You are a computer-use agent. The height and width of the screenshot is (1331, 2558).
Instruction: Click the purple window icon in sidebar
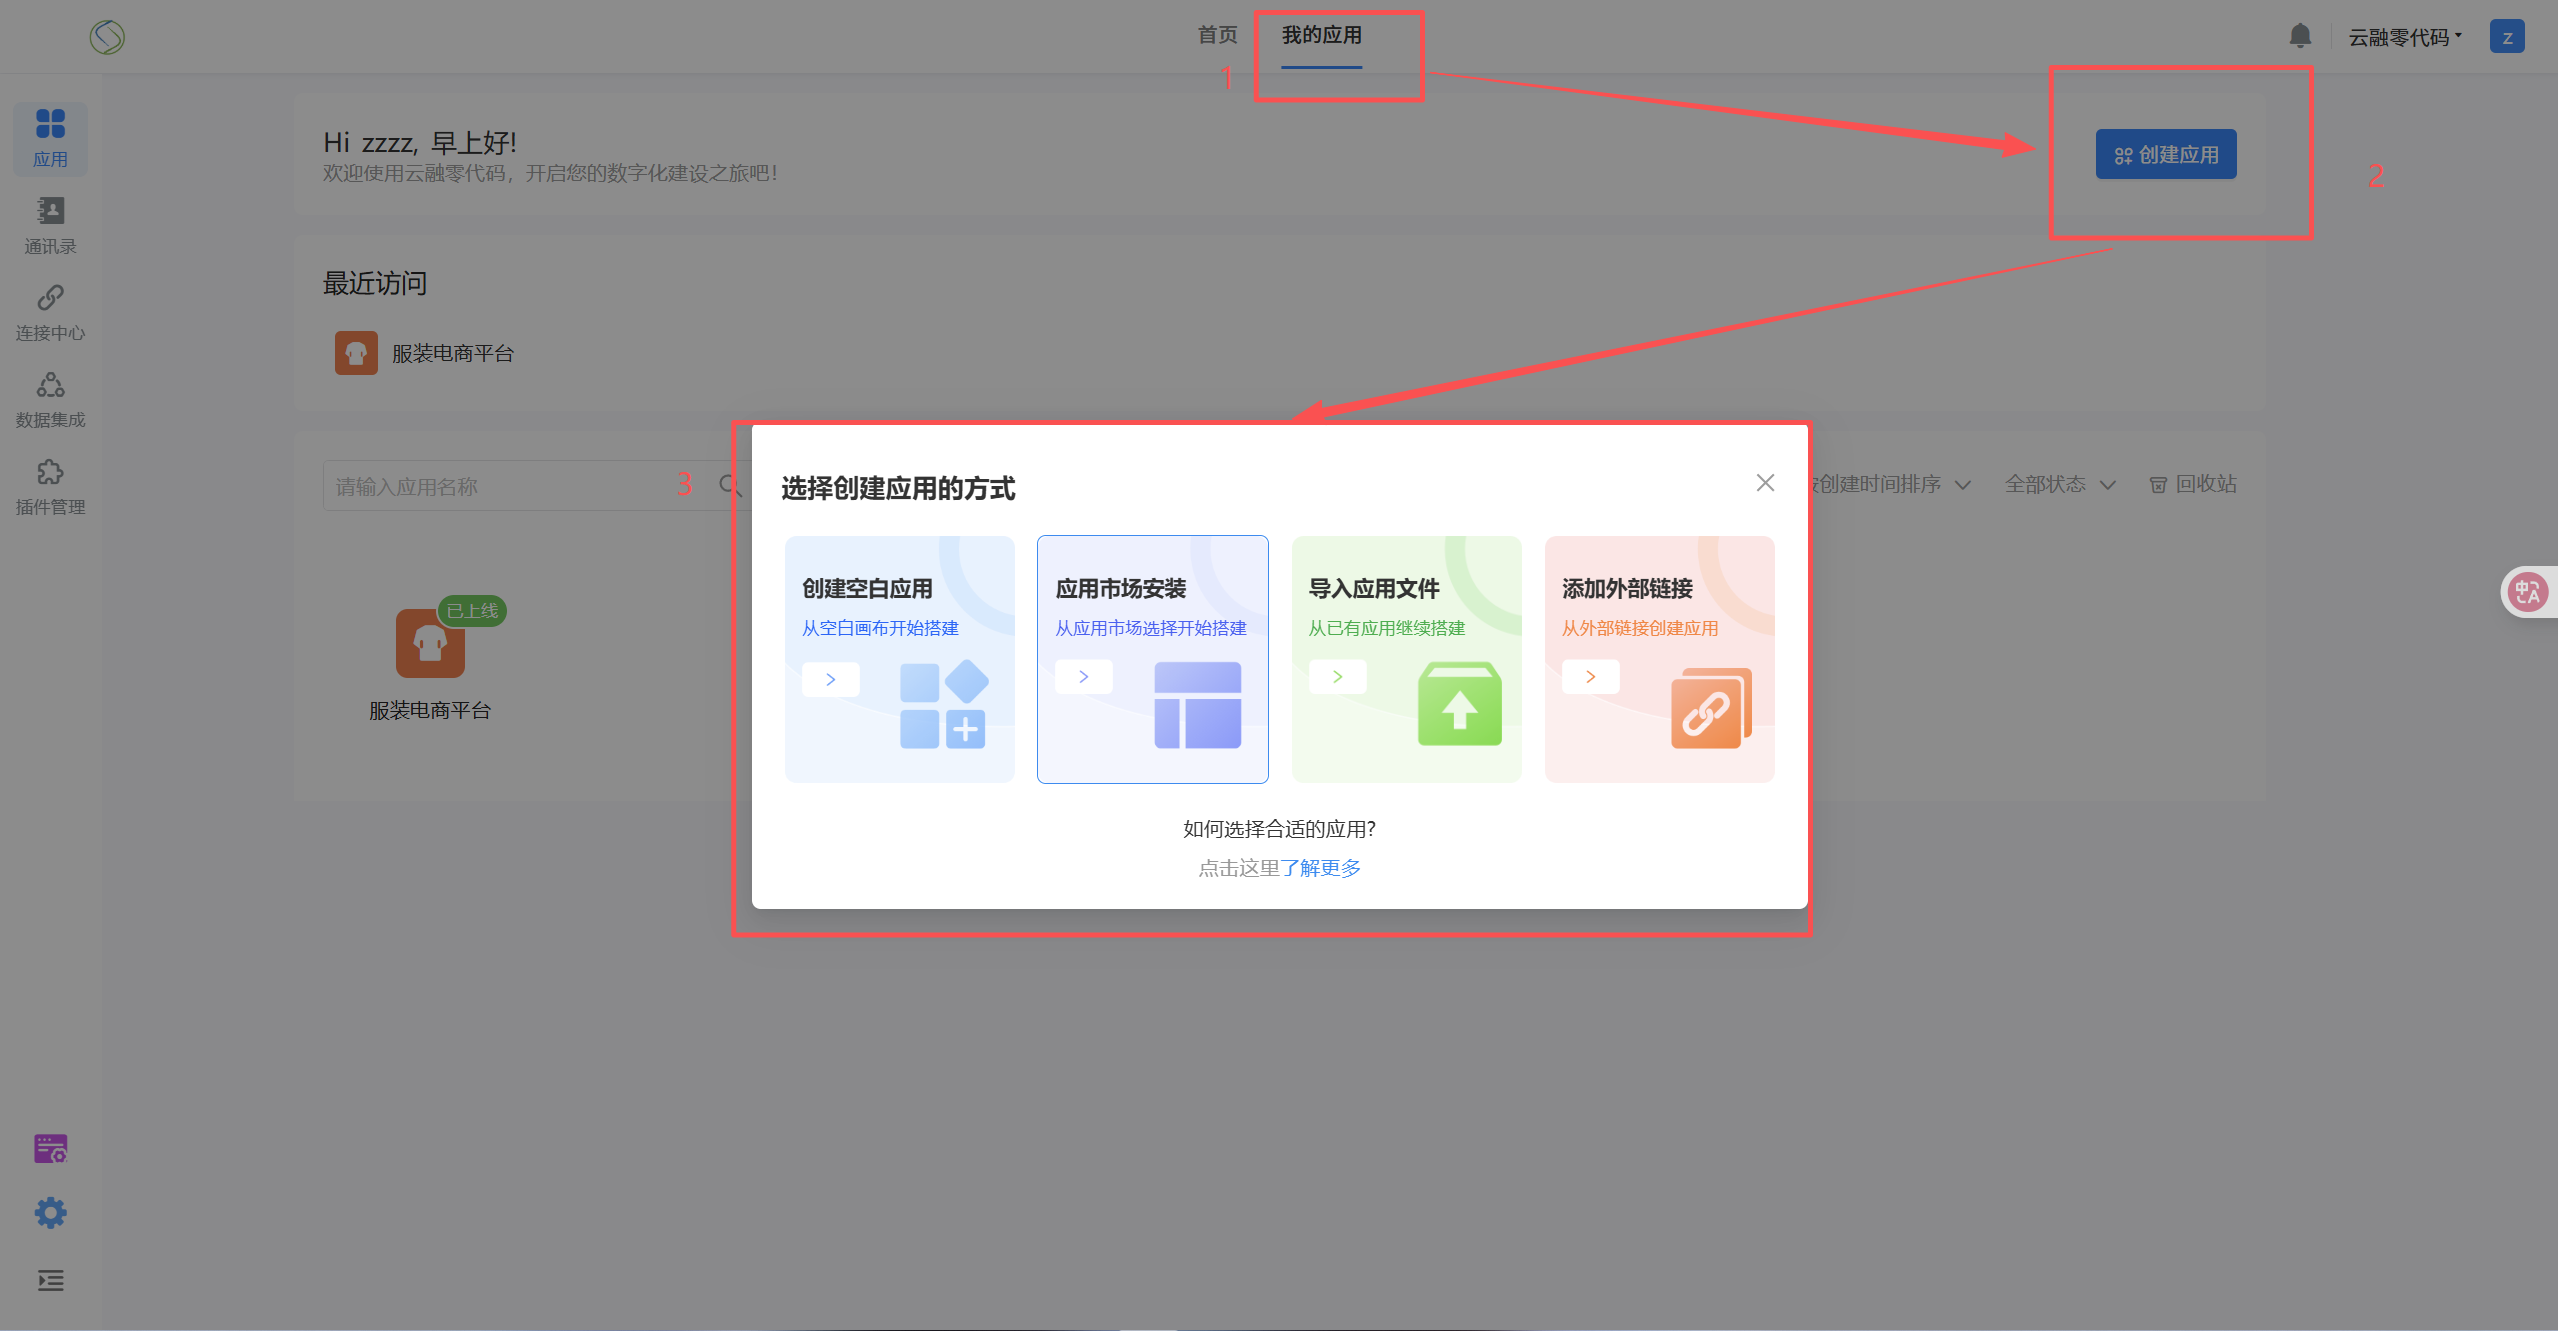pyautogui.click(x=50, y=1148)
